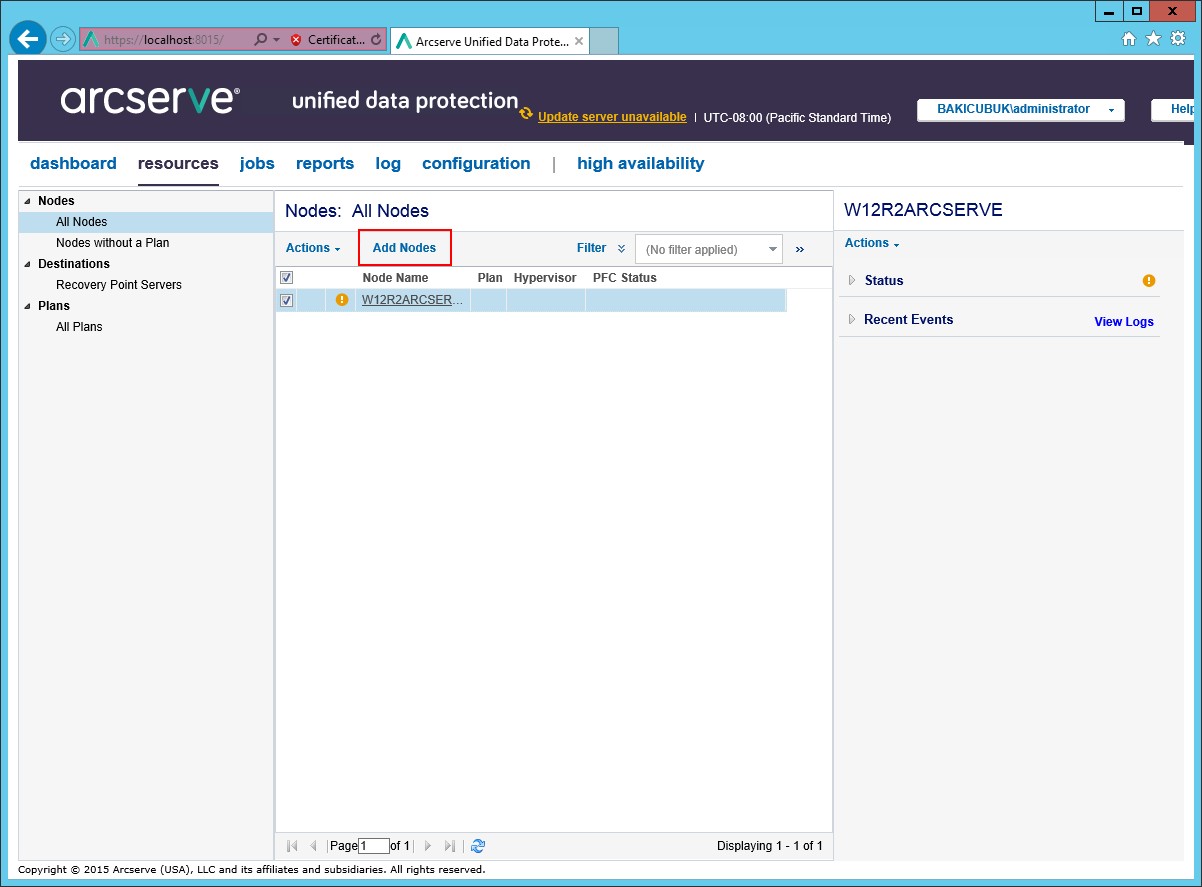The image size is (1202, 887).
Task: Sort by Plan column header
Action: tap(490, 278)
